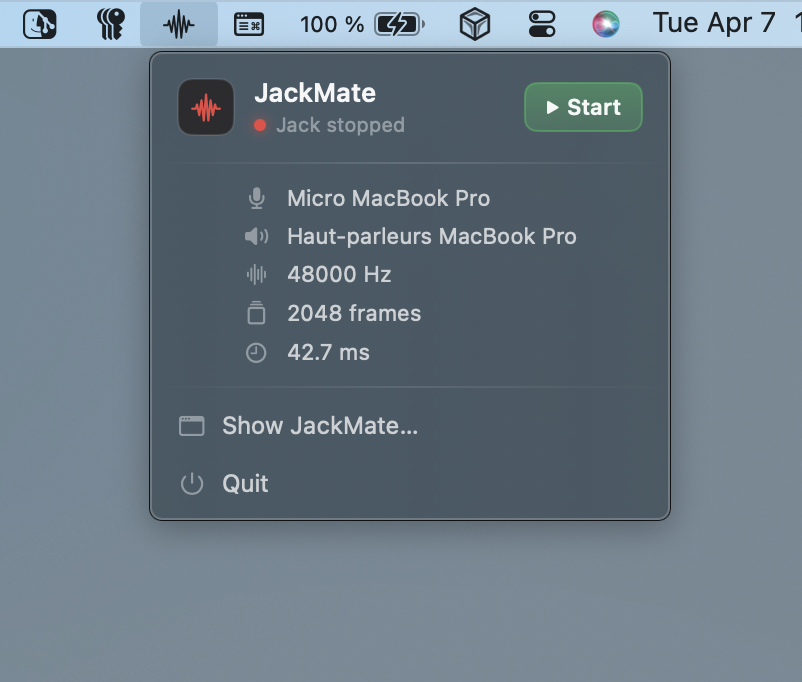Click the microphone input device icon
The image size is (802, 682).
(257, 199)
